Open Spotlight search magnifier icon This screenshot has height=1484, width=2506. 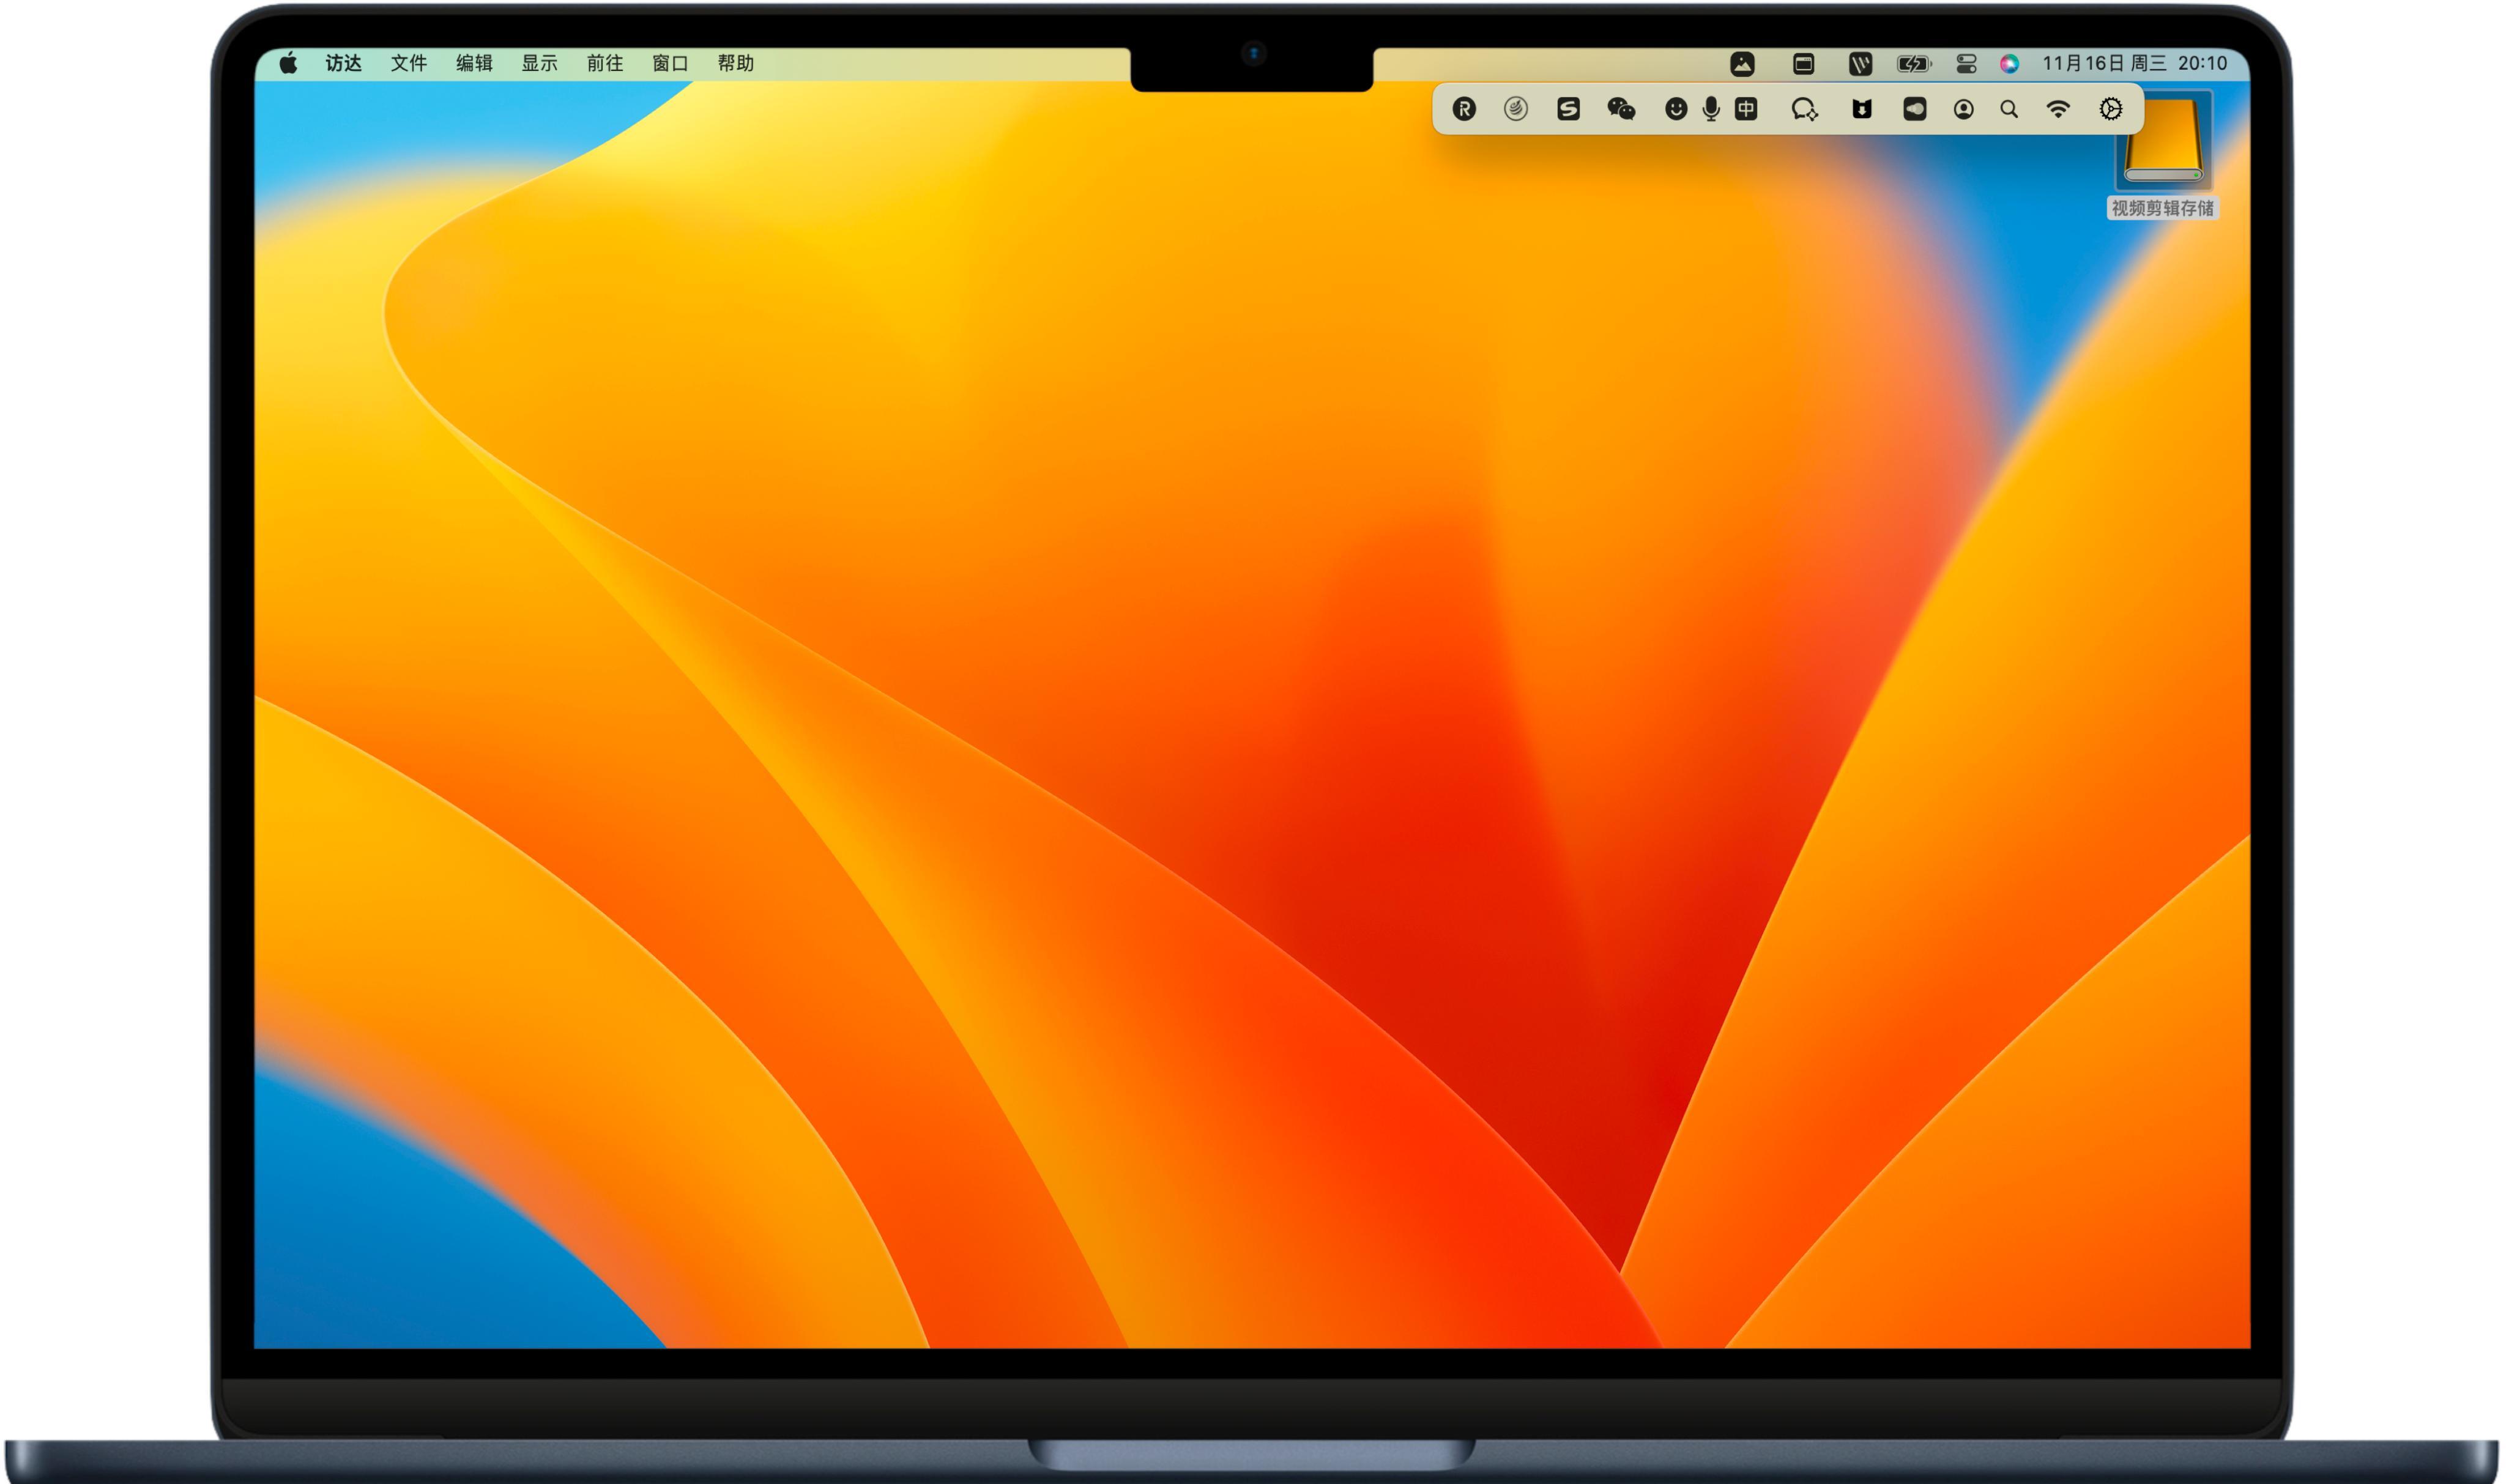tap(2009, 109)
